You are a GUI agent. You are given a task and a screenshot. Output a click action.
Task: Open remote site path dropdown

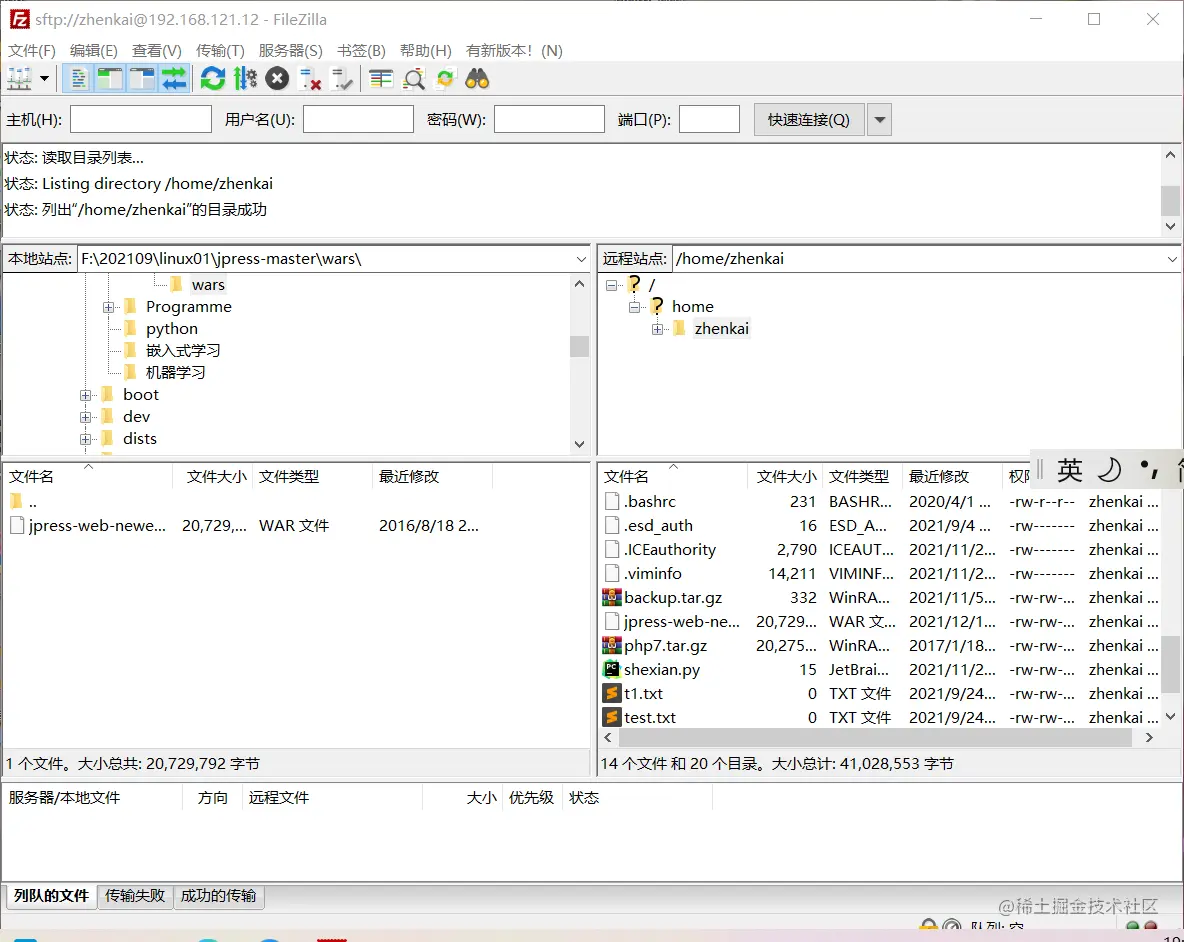(x=1172, y=259)
